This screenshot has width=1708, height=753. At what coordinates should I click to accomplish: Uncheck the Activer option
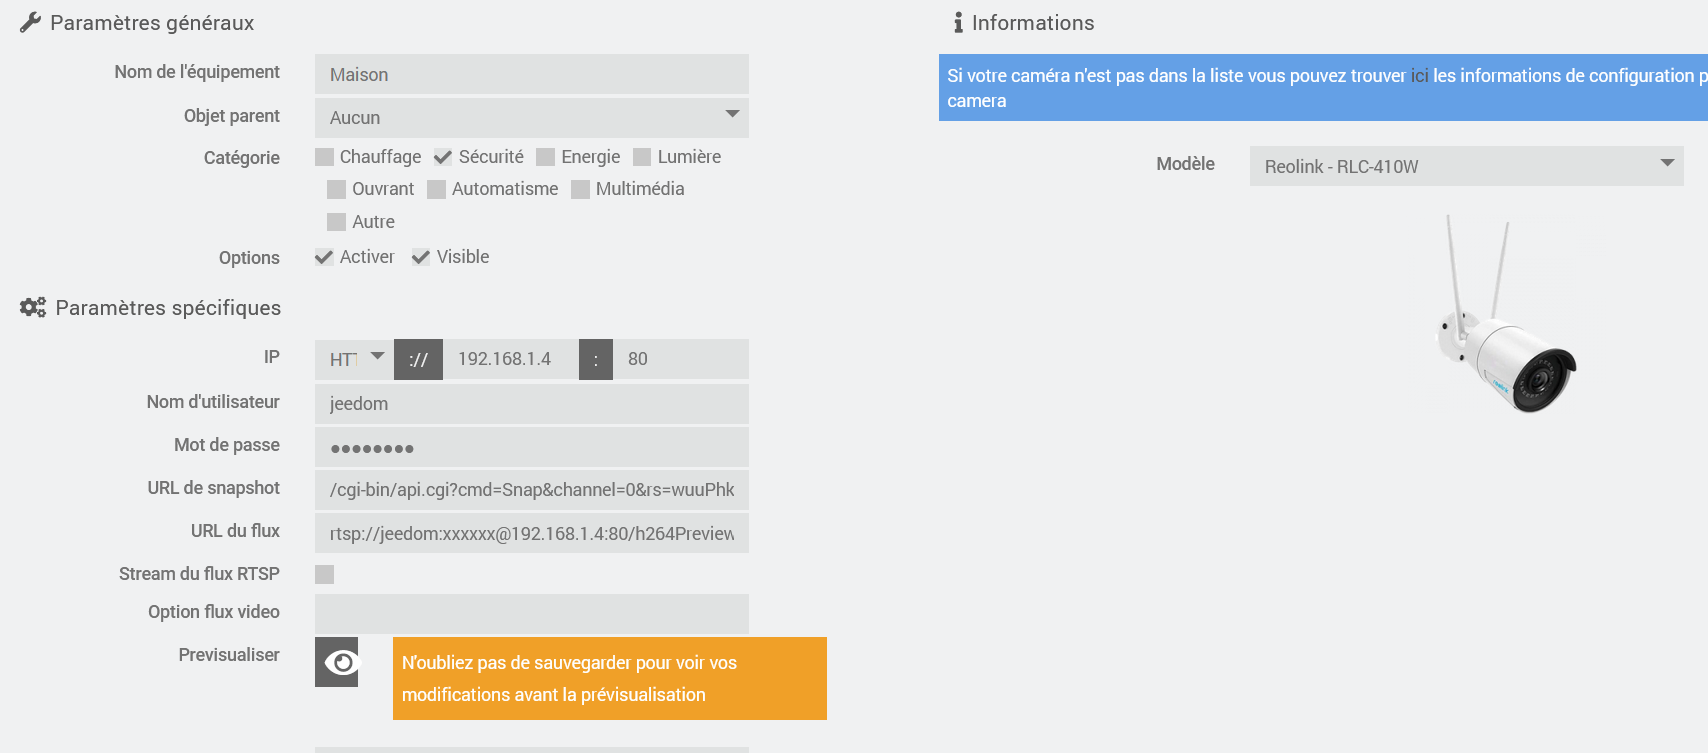tap(324, 257)
